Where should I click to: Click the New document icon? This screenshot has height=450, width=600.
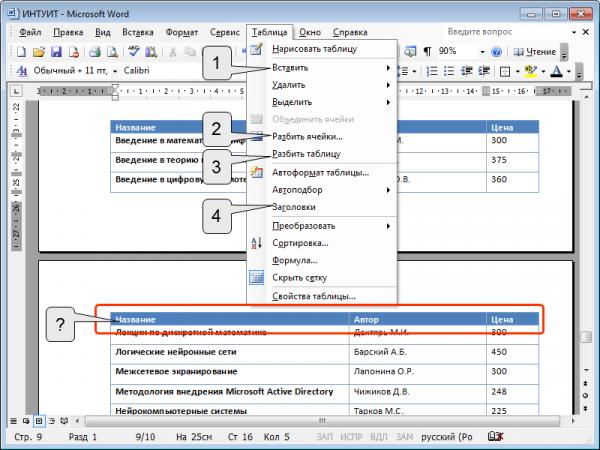[21, 52]
